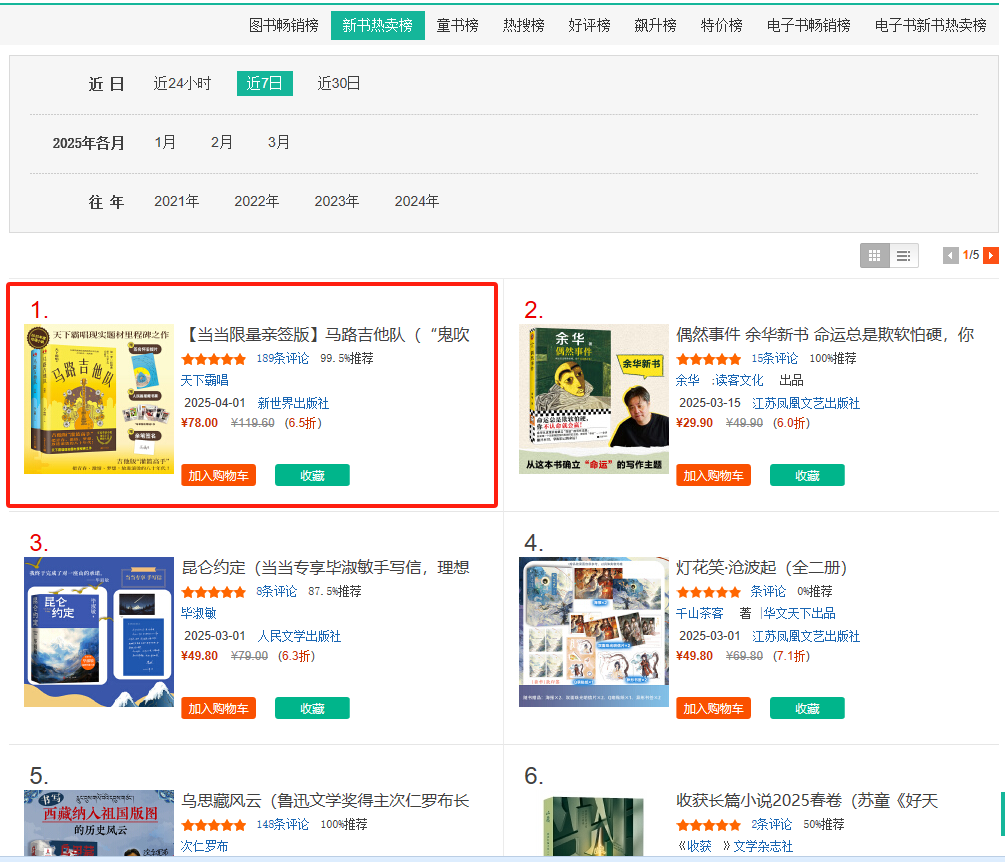This screenshot has height=862, width=1005.
Task: Open 电子书畅销榜 tab
Action: point(809,26)
